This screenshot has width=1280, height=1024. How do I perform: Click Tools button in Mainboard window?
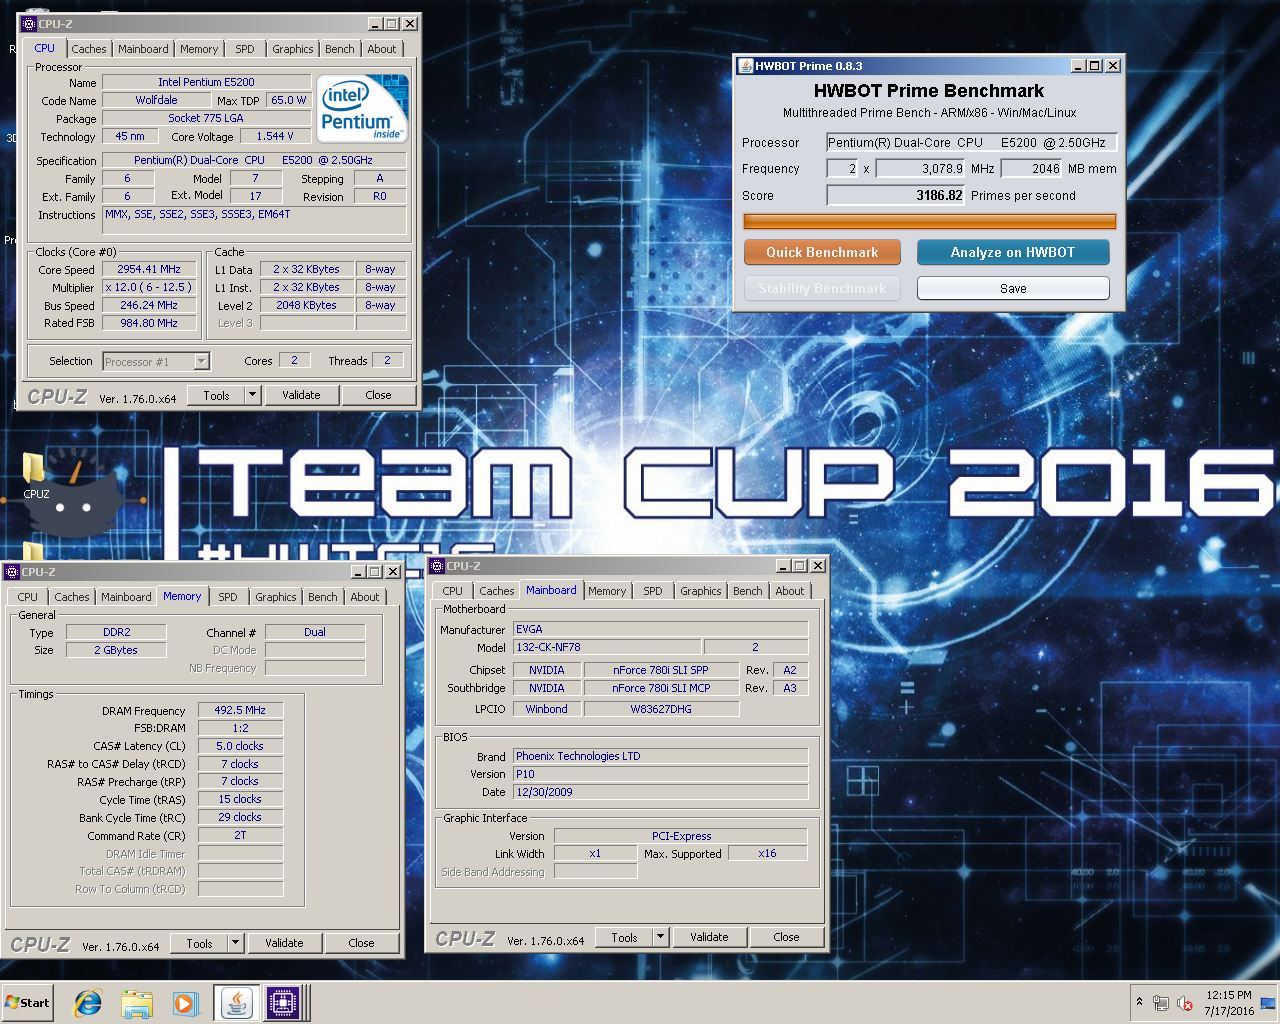tap(625, 937)
